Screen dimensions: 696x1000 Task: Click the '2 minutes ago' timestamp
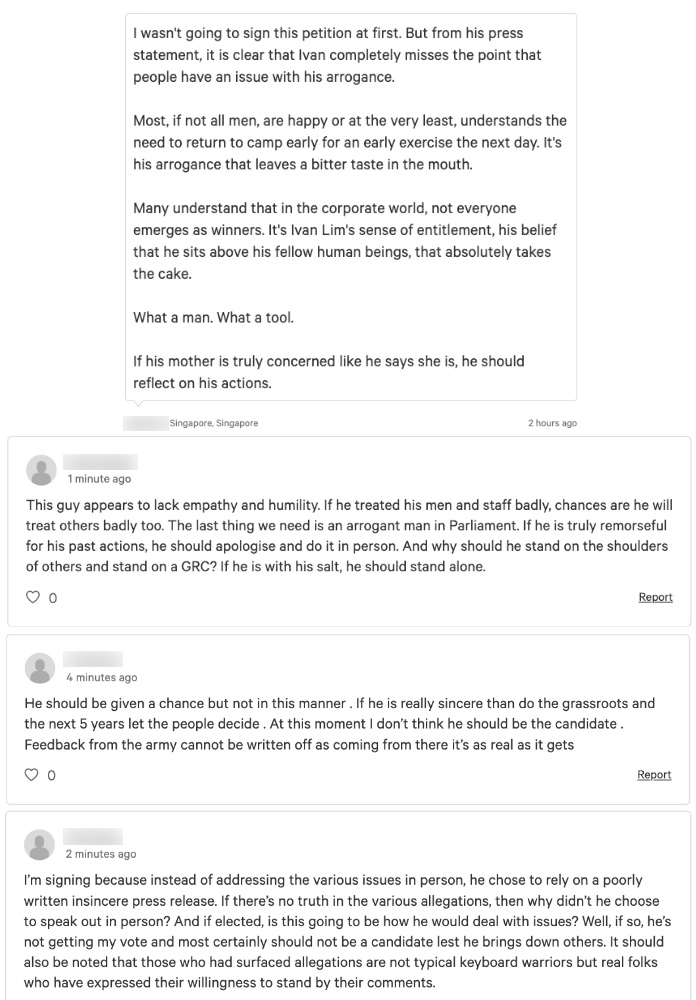pos(101,854)
